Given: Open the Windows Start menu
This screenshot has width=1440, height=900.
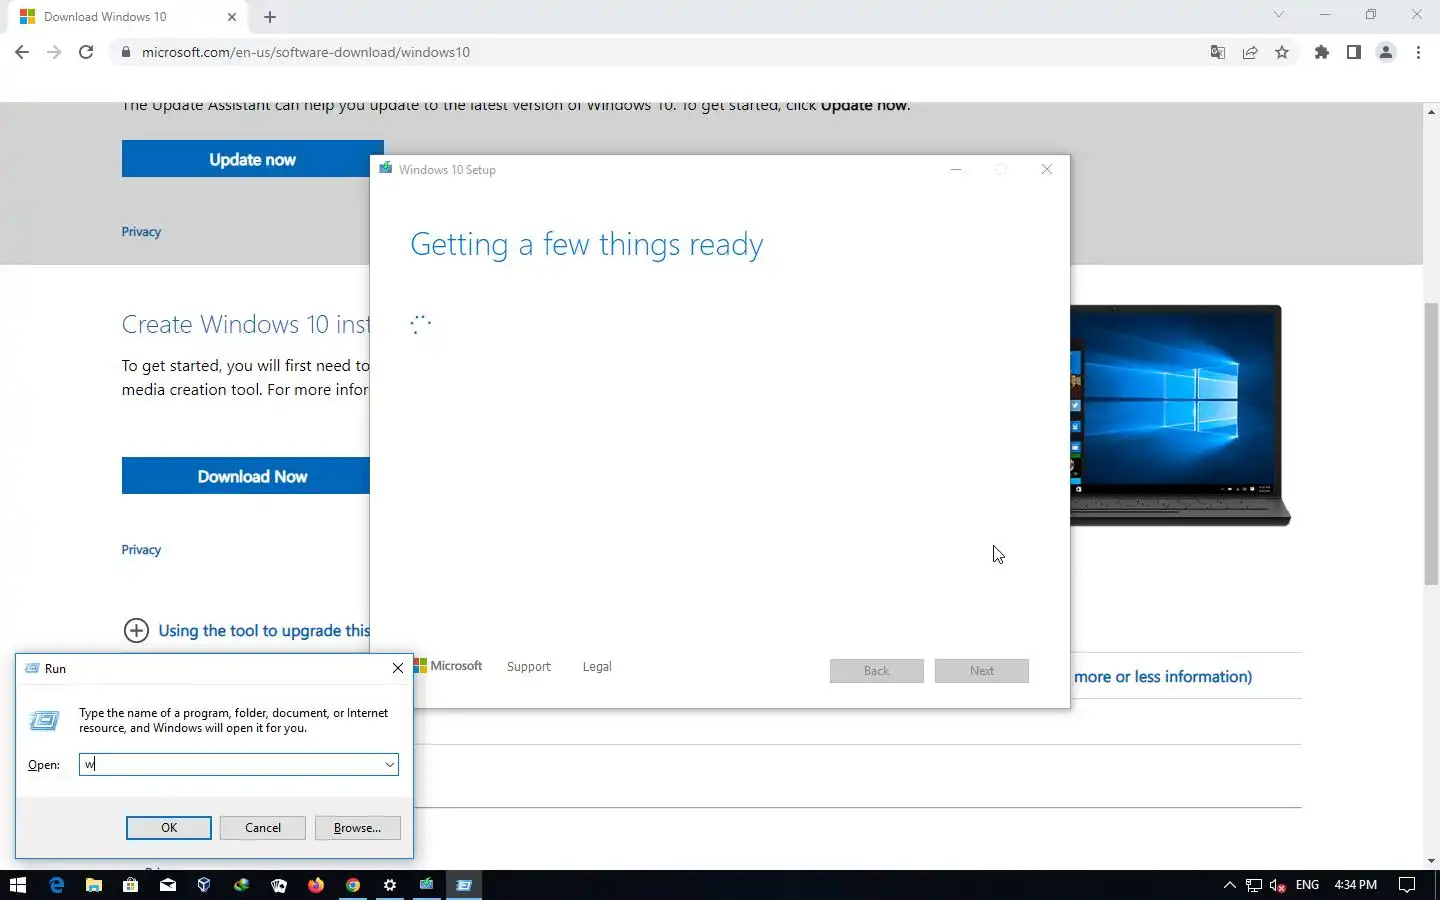Looking at the screenshot, I should (18, 885).
